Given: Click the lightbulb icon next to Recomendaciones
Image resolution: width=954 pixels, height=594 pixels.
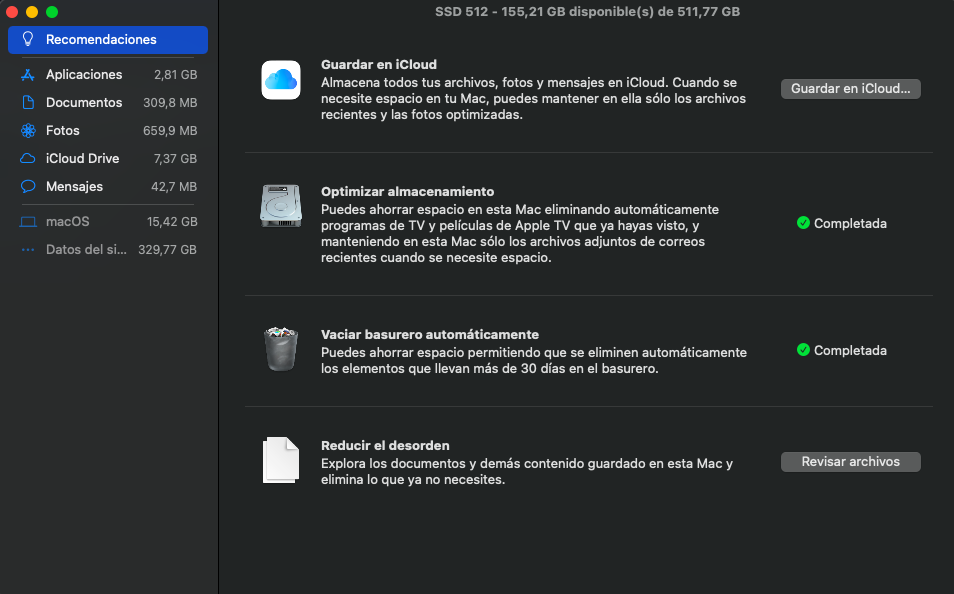Looking at the screenshot, I should [28, 39].
